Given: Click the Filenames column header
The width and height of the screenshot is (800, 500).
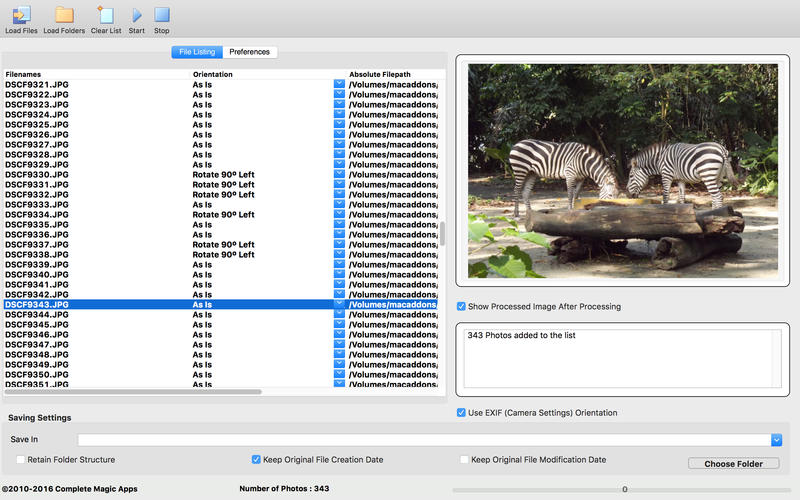Looking at the screenshot, I should tap(95, 74).
